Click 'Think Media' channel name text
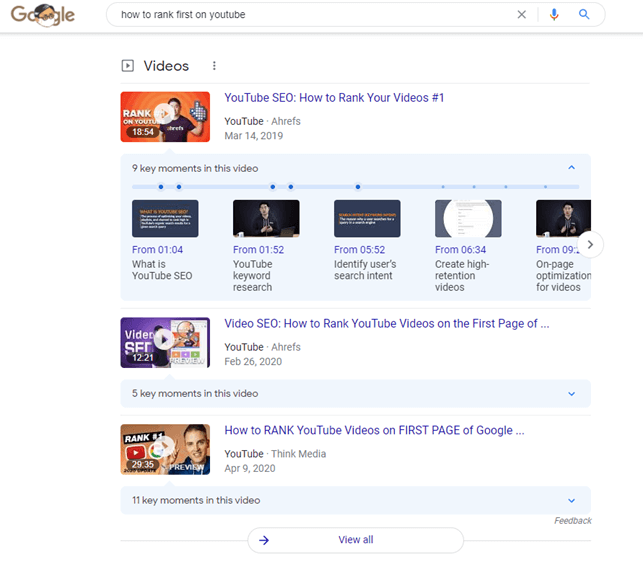Viewport: 643px width, 562px height. [299, 454]
